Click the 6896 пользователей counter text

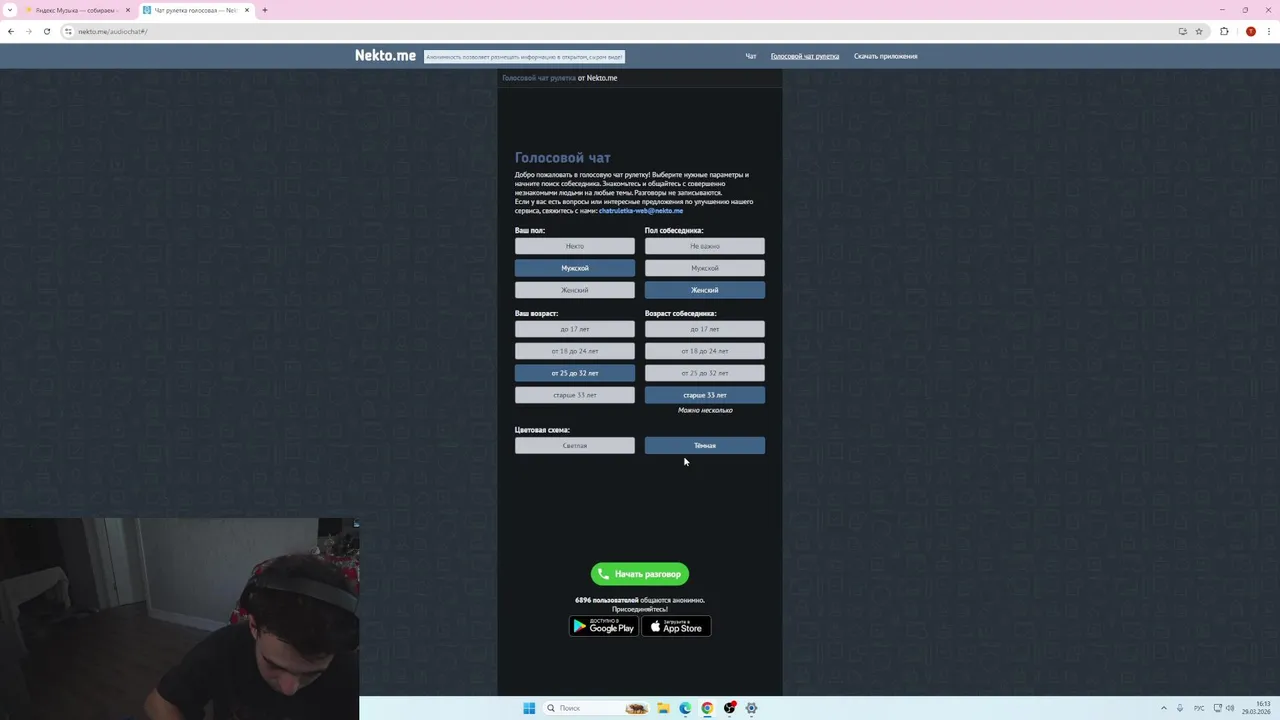607,600
